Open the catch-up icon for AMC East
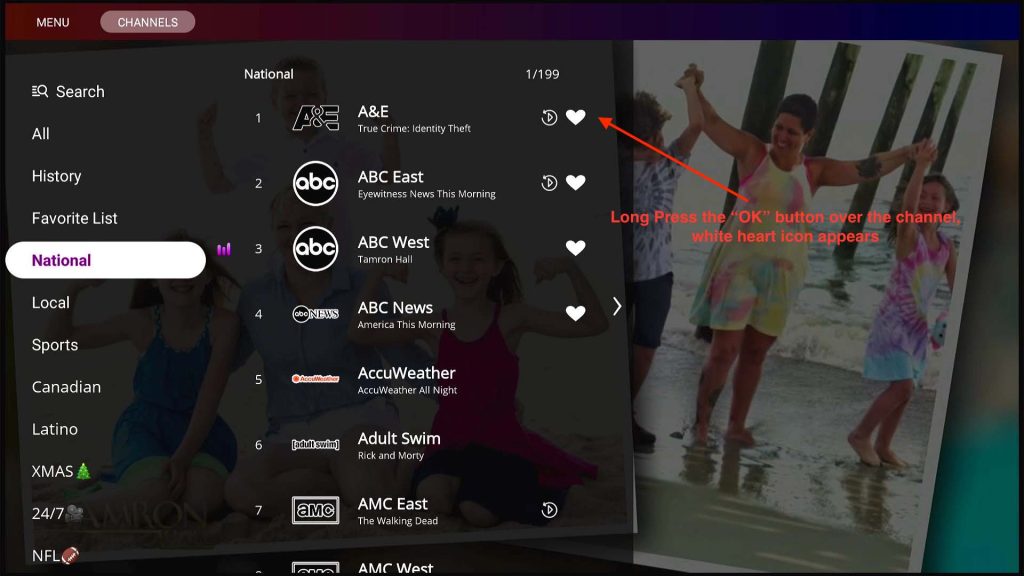The width and height of the screenshot is (1024, 576). pyautogui.click(x=549, y=509)
